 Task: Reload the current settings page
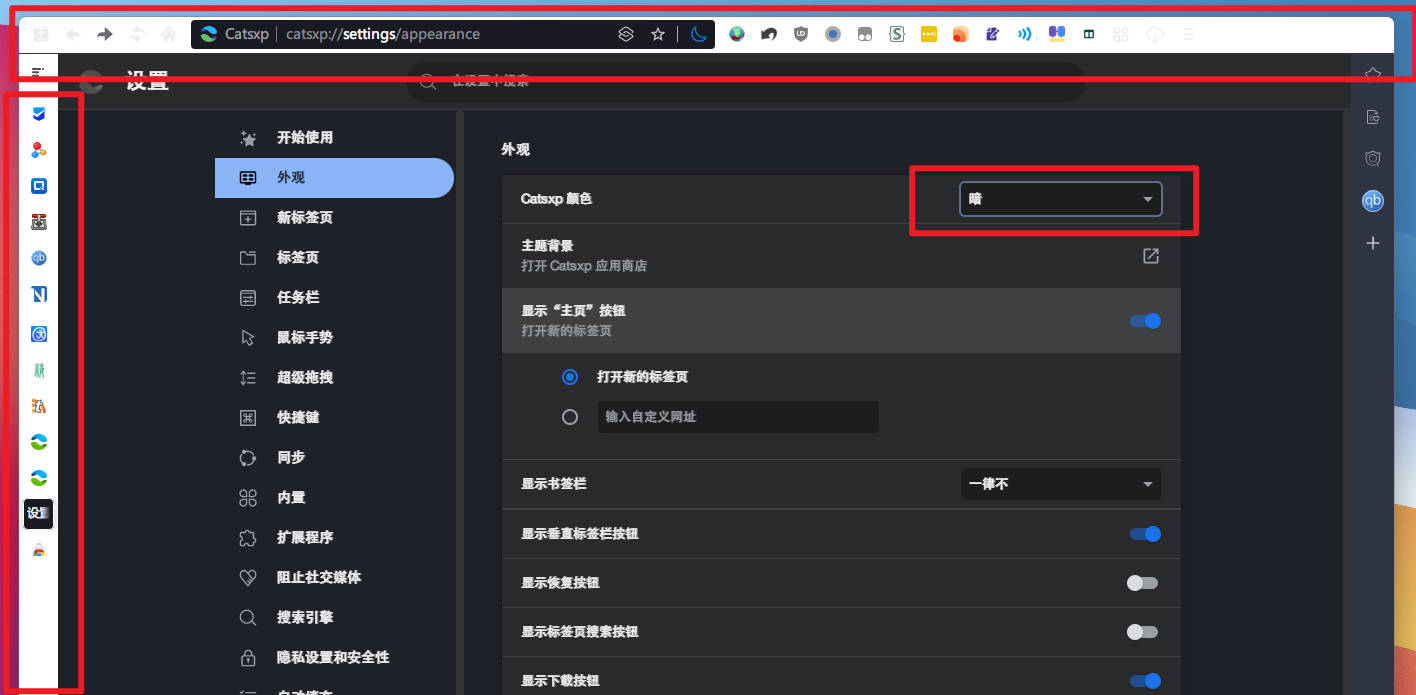pos(136,34)
